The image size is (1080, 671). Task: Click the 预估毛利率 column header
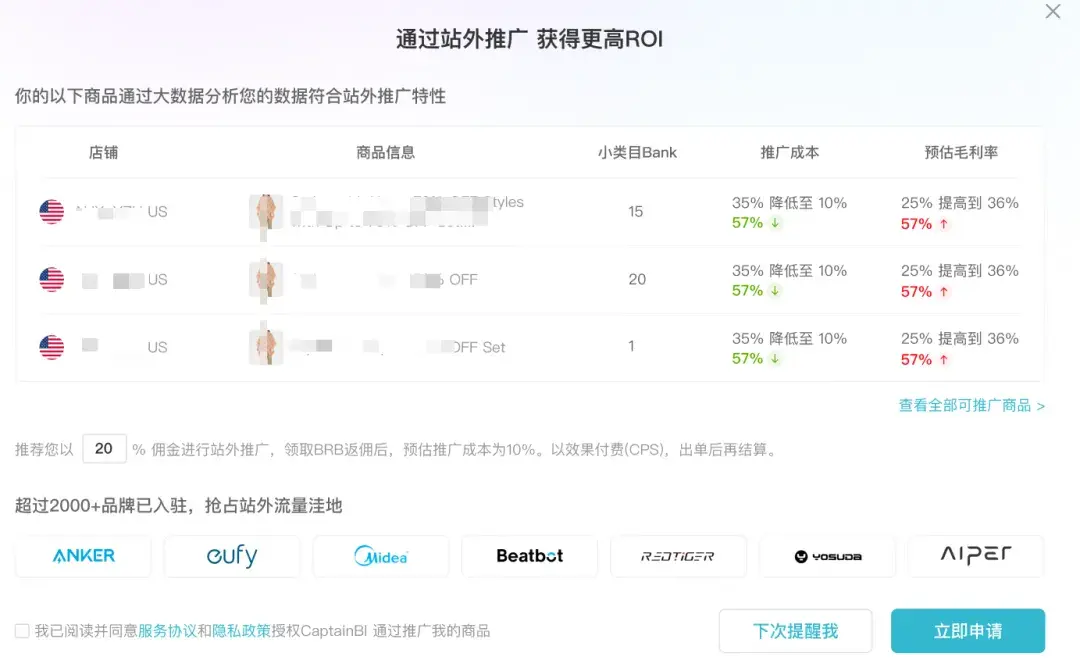[960, 153]
